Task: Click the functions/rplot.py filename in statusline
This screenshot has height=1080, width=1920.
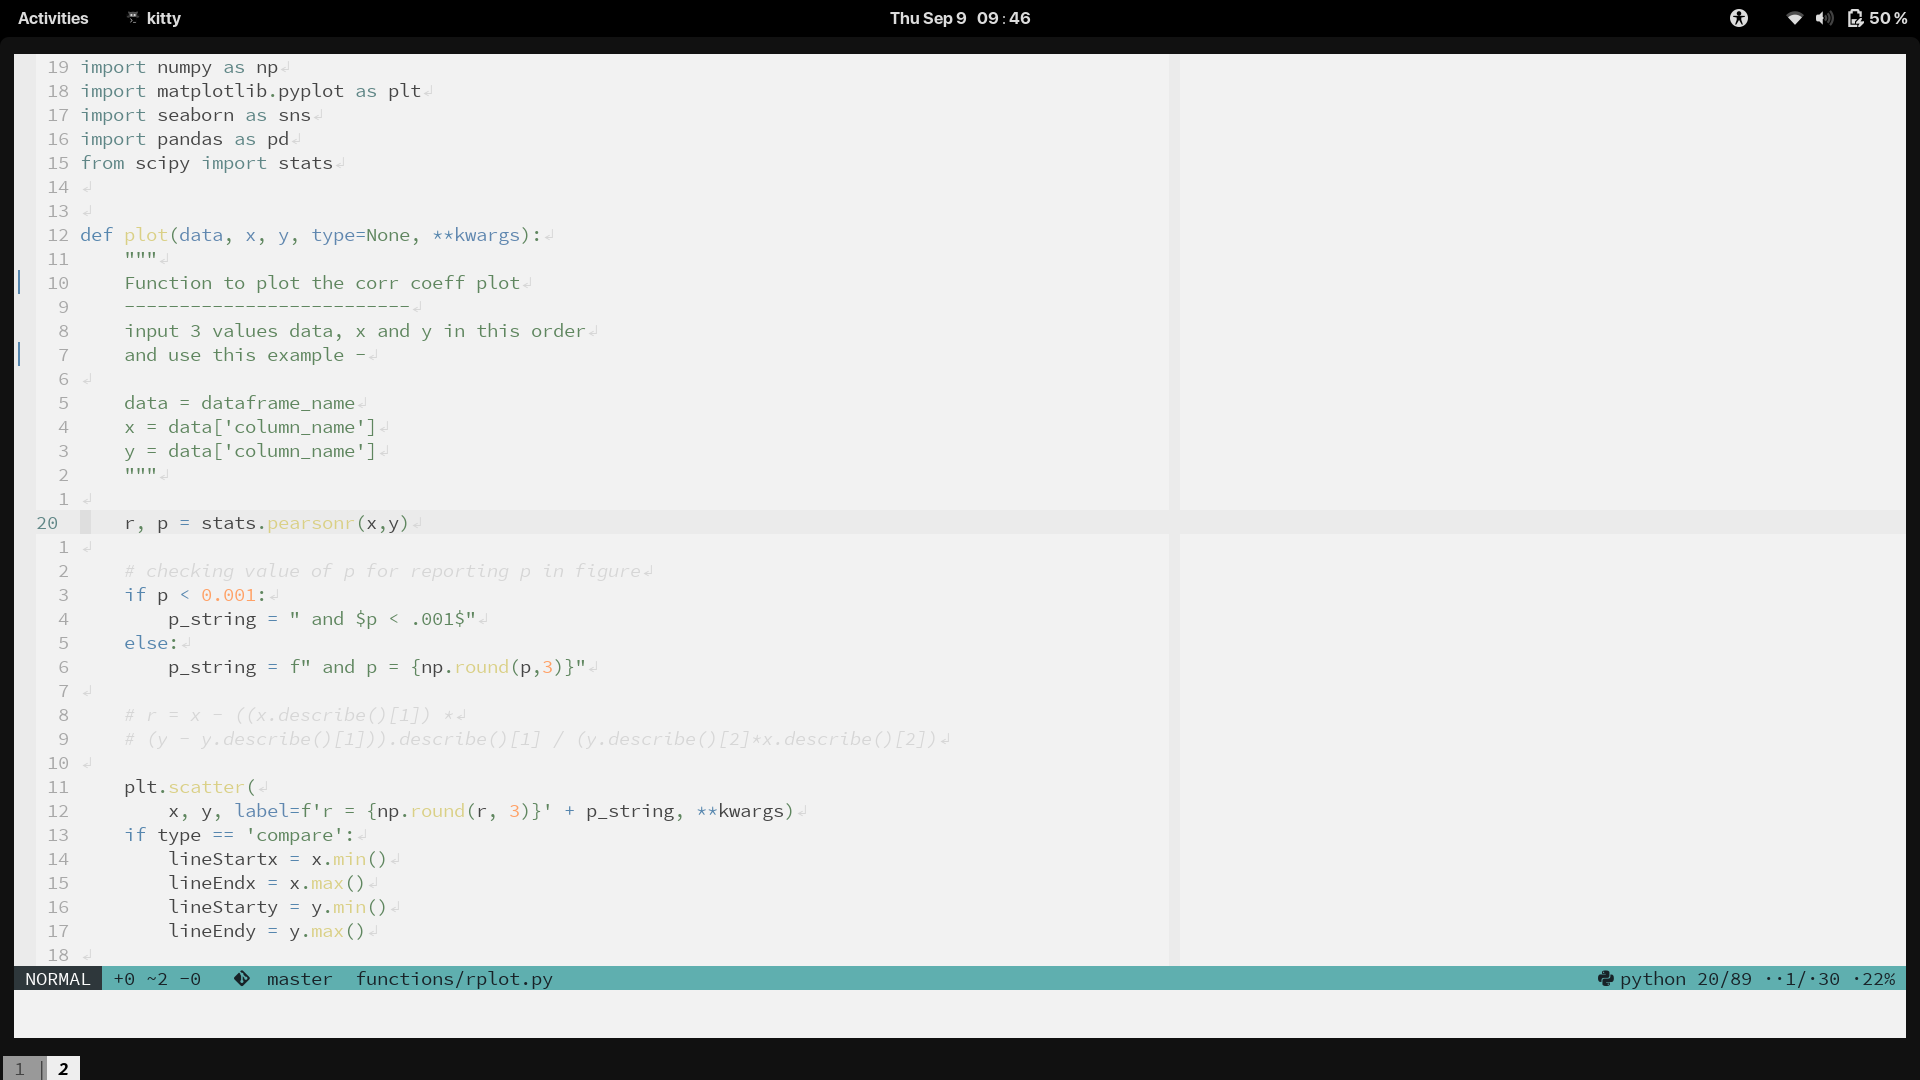Action: pos(454,979)
